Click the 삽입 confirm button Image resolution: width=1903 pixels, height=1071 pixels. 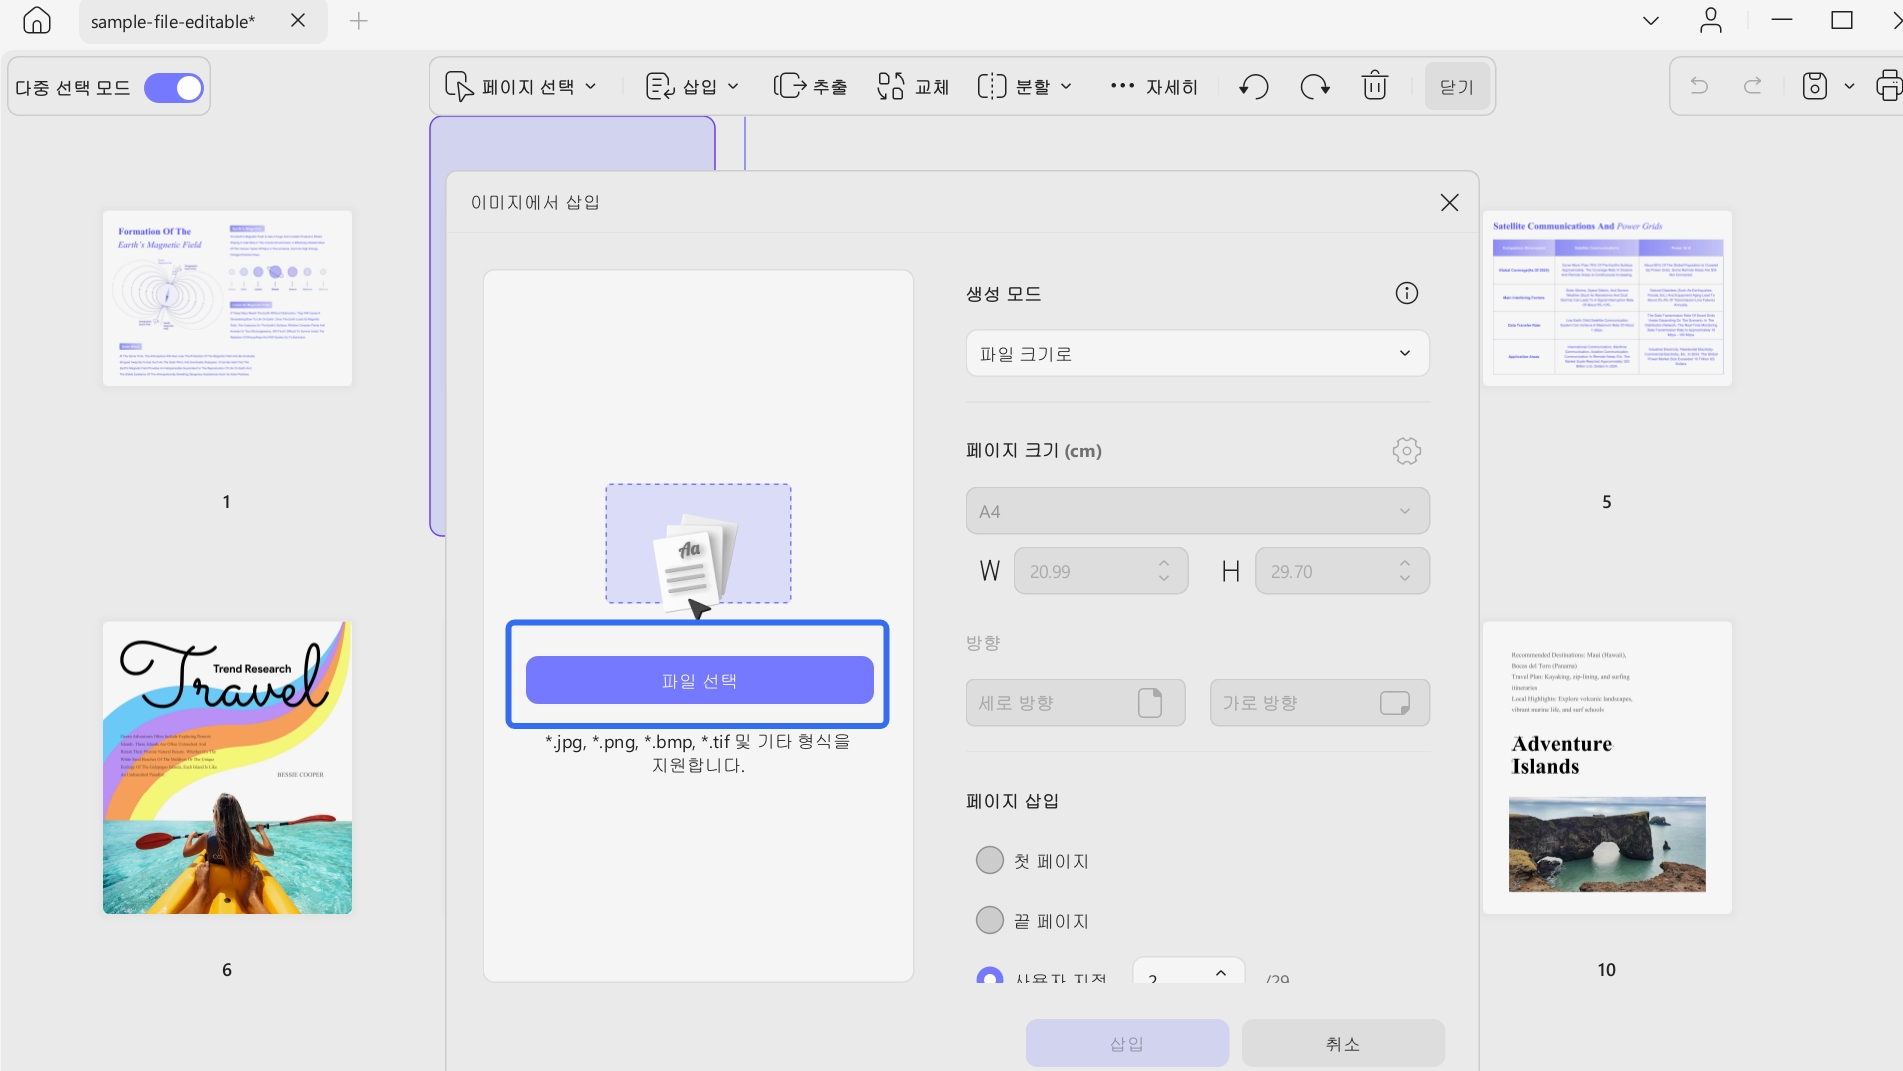point(1127,1043)
